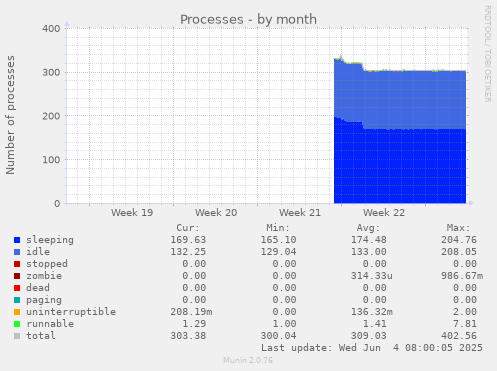
Task: Pick the uninterruptible legend color square
Action: tap(17, 312)
